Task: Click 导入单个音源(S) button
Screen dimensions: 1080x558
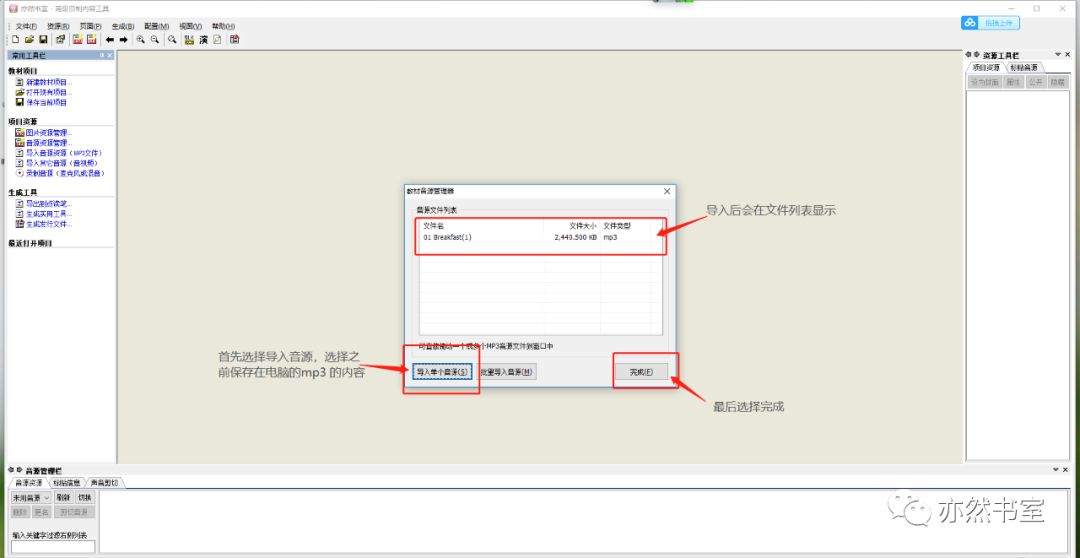Action: tap(442, 372)
